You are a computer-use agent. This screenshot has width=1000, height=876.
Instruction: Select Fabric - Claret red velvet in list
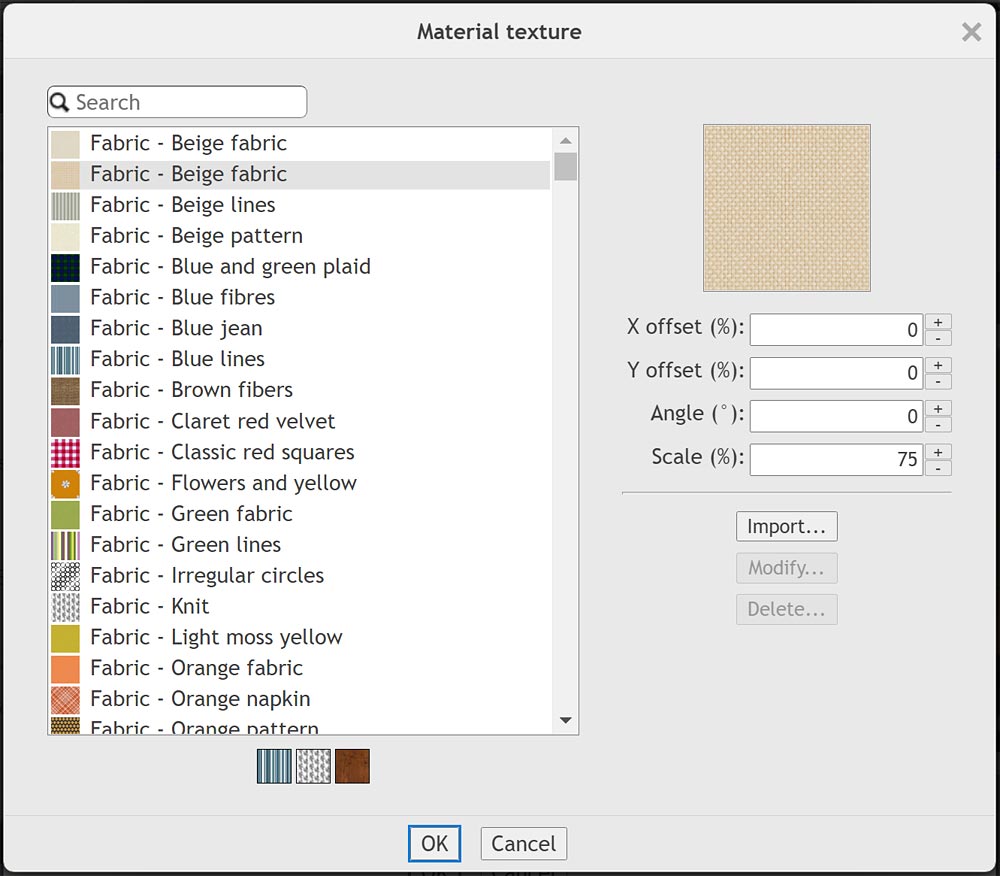click(212, 421)
